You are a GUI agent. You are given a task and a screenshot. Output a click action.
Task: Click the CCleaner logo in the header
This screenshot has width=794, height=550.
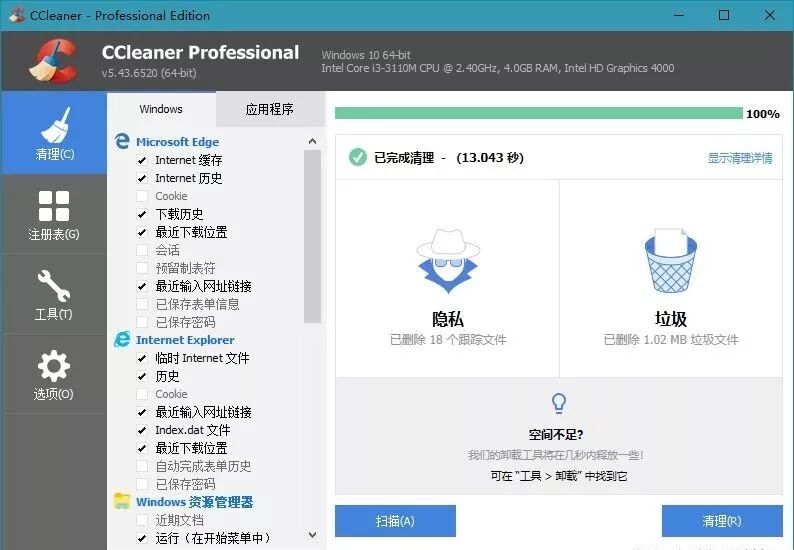click(x=53, y=60)
